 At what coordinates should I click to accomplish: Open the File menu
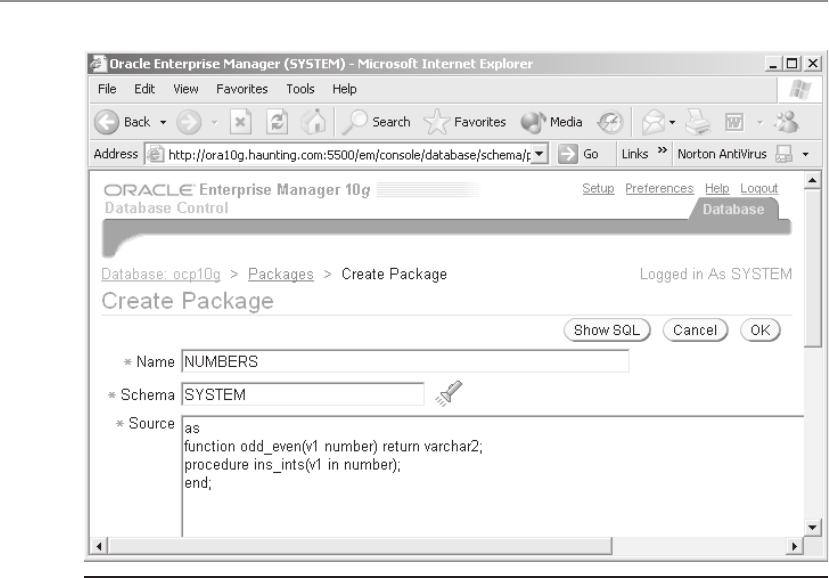pyautogui.click(x=107, y=89)
